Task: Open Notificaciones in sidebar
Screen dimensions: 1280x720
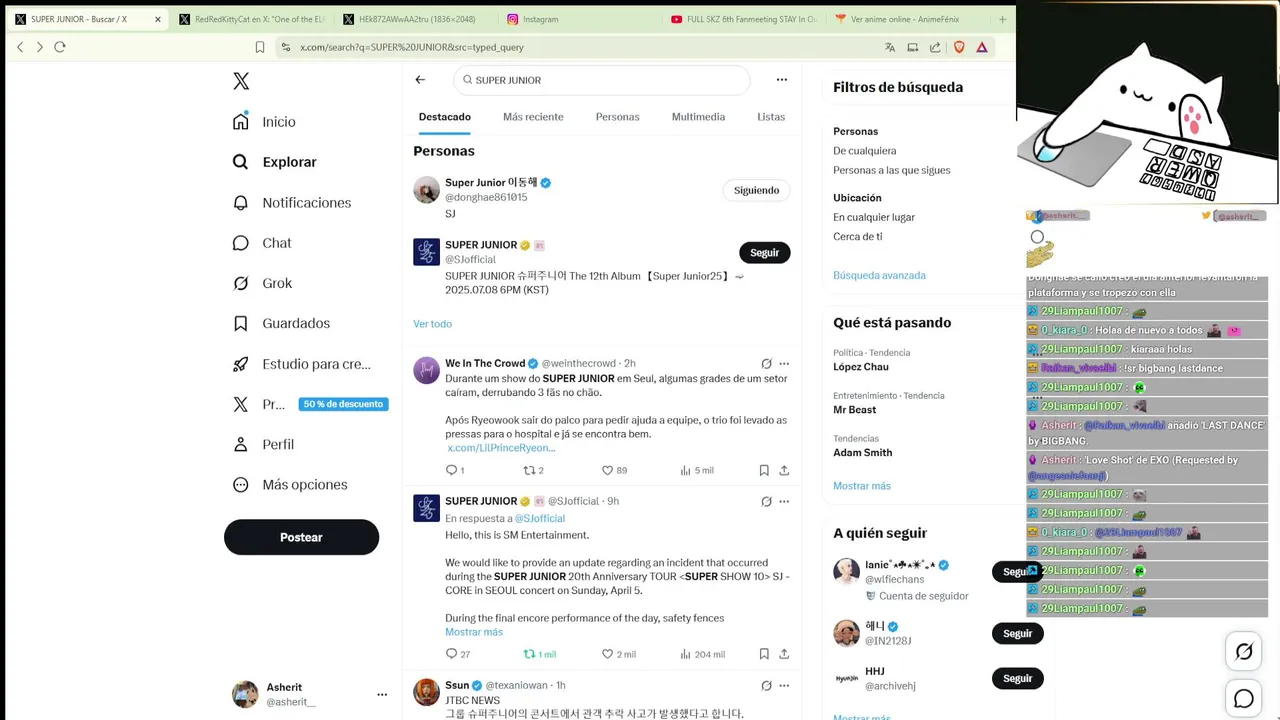Action: 292,202
